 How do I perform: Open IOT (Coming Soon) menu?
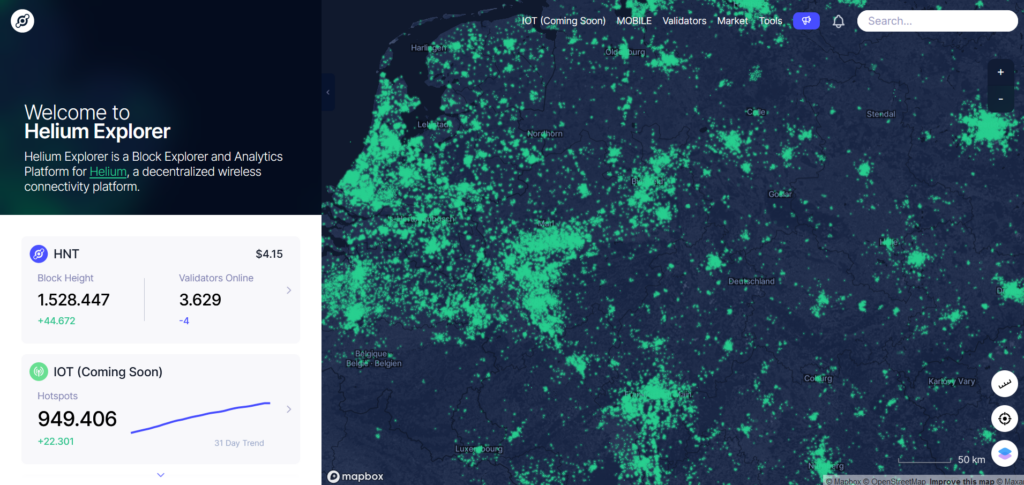[x=564, y=21]
